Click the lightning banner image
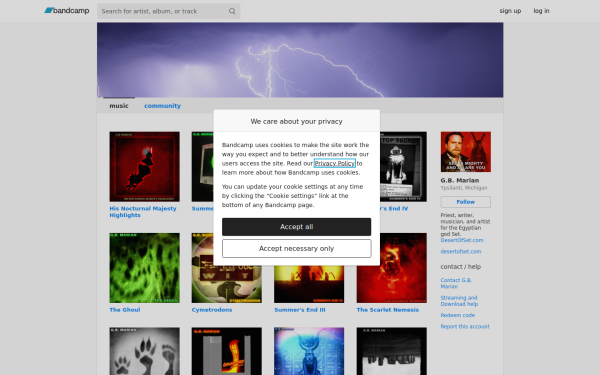 pyautogui.click(x=300, y=60)
